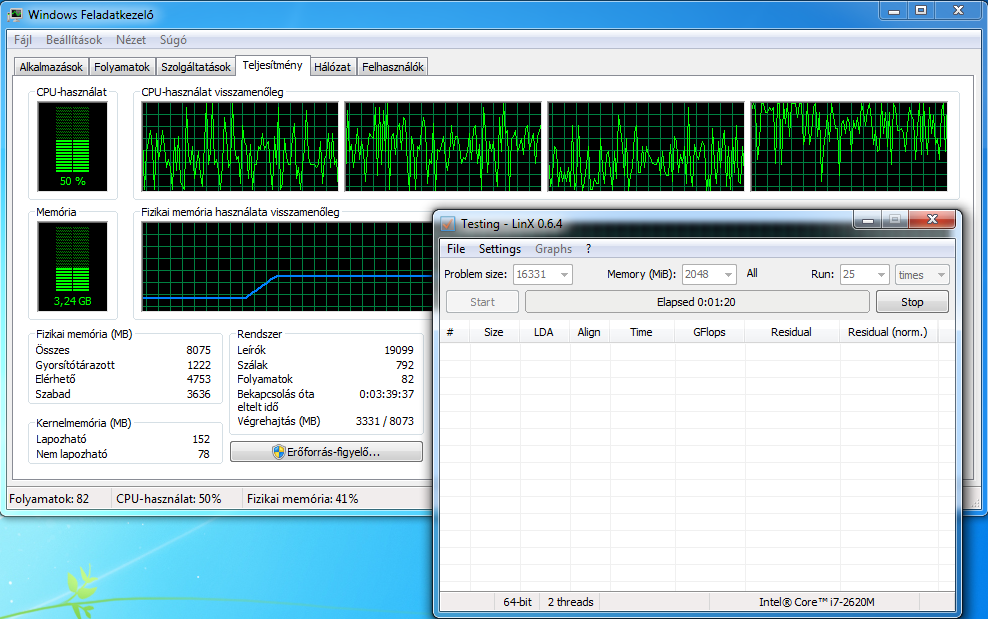
Task: Click the Gyorsítótárazott value 1222
Action: [198, 365]
